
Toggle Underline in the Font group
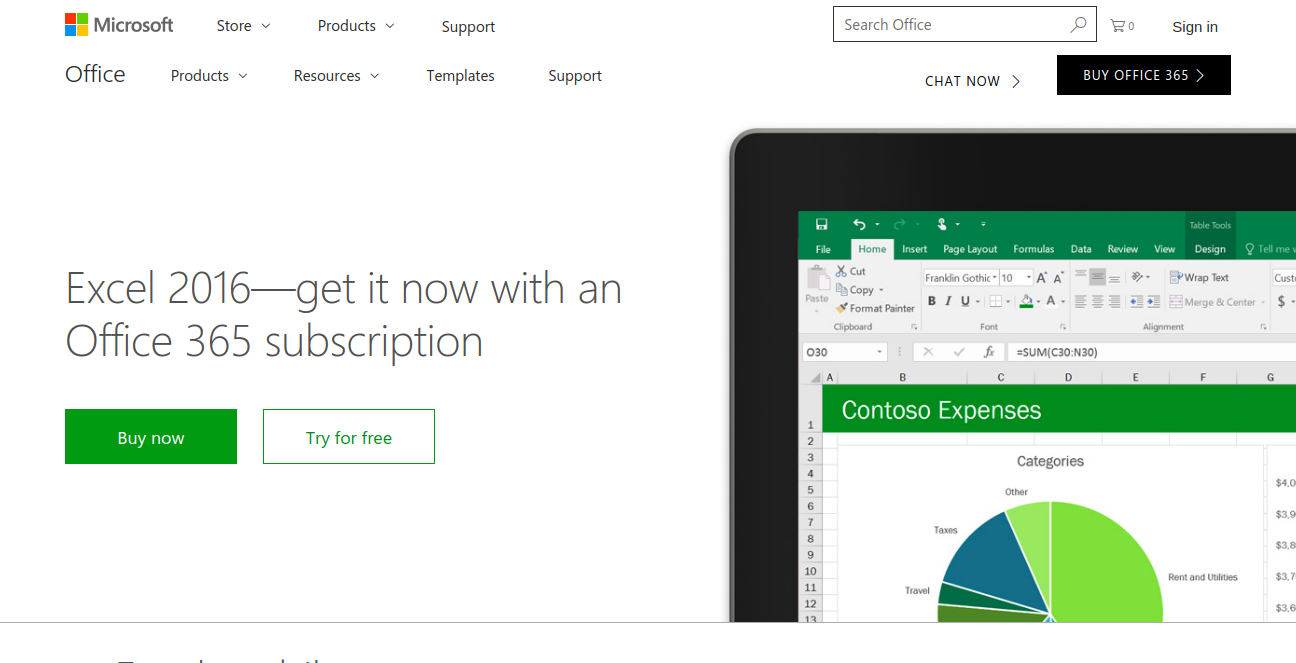965,301
